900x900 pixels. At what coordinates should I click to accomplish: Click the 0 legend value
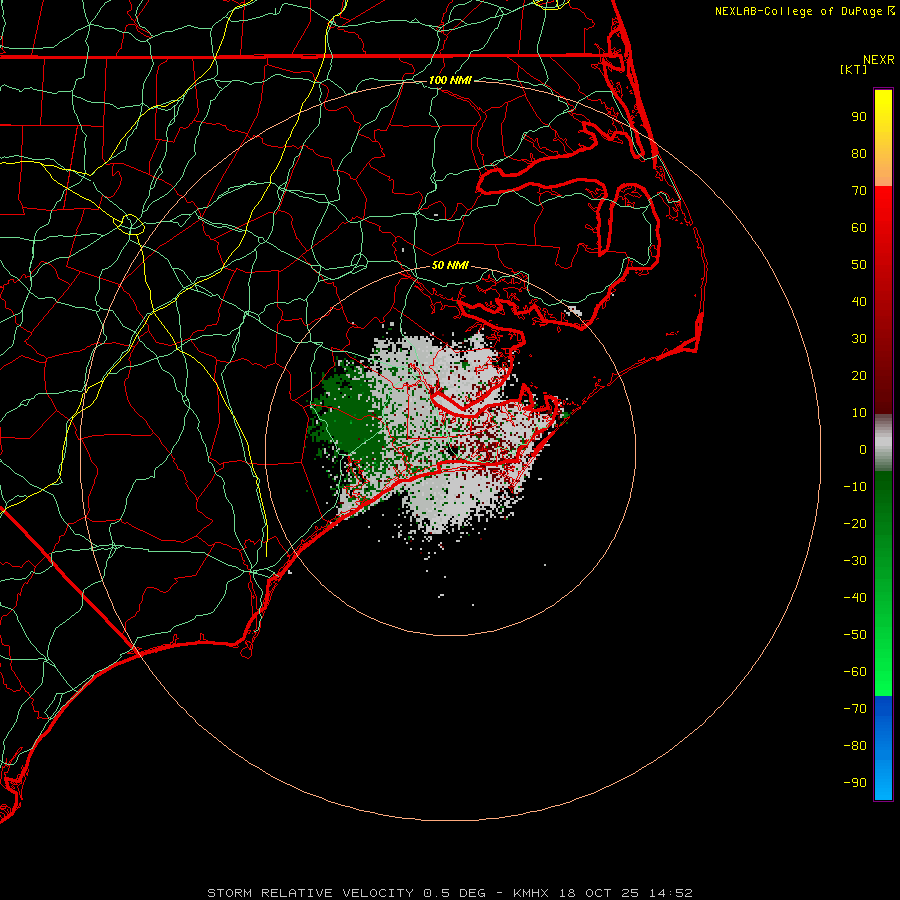(x=863, y=449)
